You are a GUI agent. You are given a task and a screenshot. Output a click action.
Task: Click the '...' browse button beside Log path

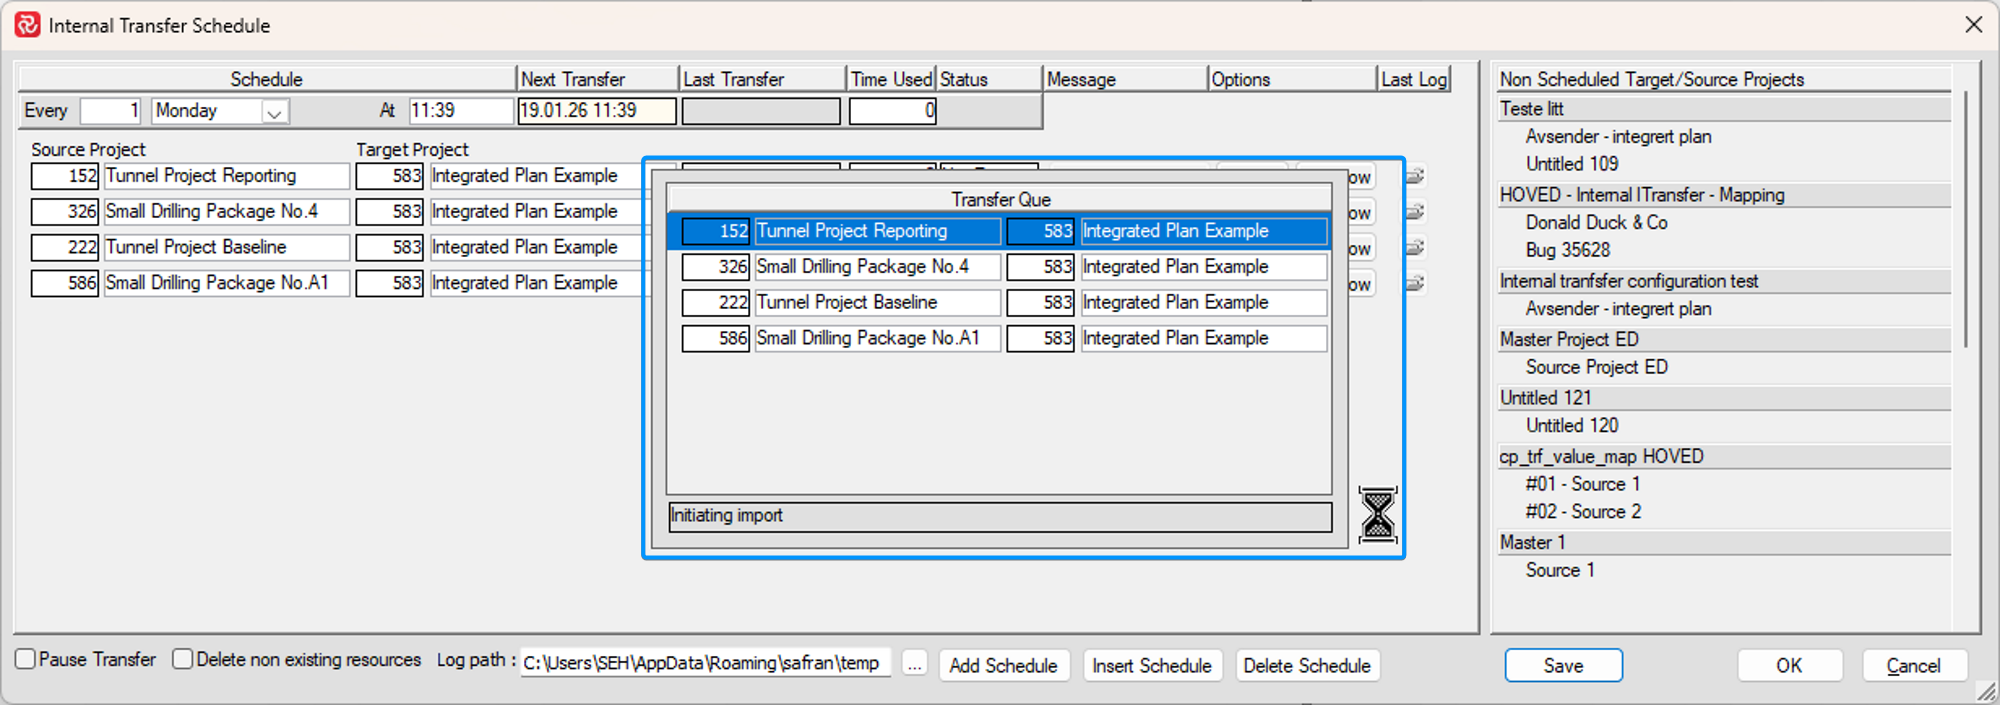pyautogui.click(x=914, y=665)
